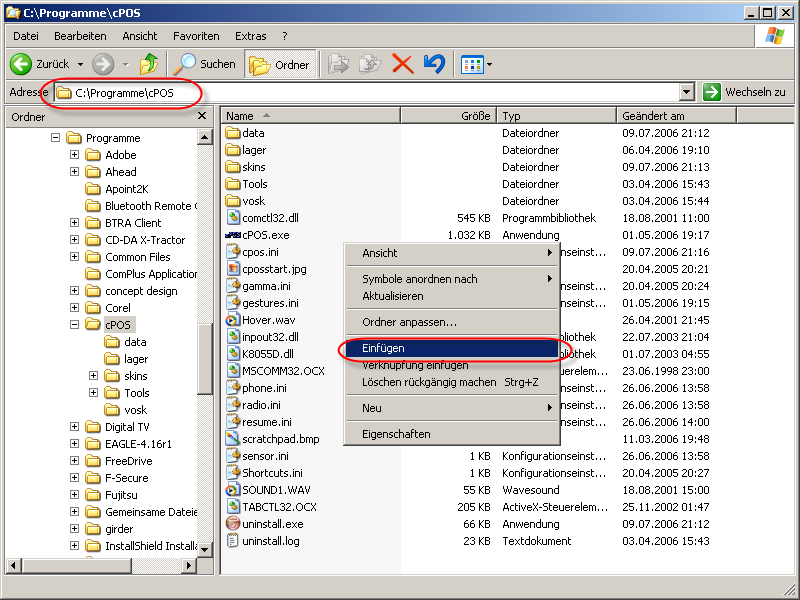Open the address bar dropdown arrow
Screen dimensions: 800x600
pyautogui.click(x=687, y=92)
